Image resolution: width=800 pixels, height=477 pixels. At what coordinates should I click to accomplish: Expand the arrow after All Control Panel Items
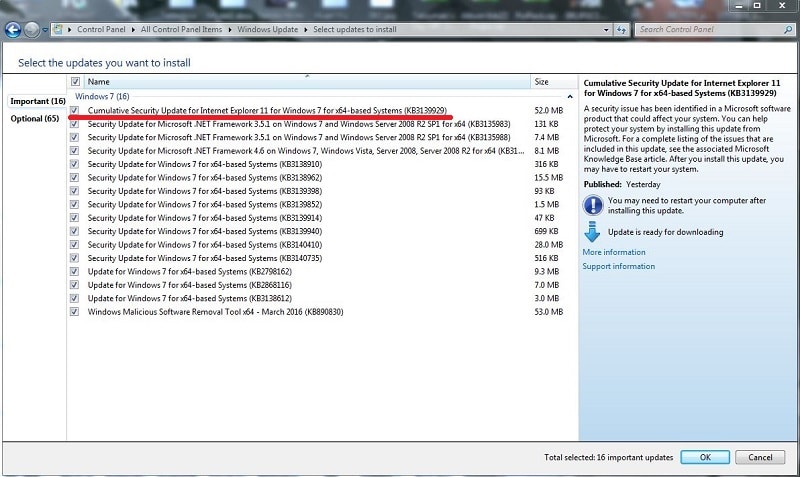(230, 30)
